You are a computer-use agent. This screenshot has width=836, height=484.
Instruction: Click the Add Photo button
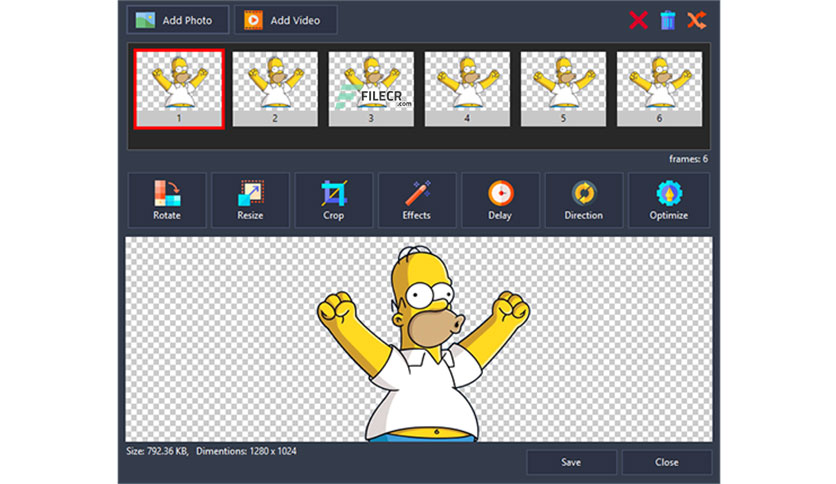tap(178, 20)
